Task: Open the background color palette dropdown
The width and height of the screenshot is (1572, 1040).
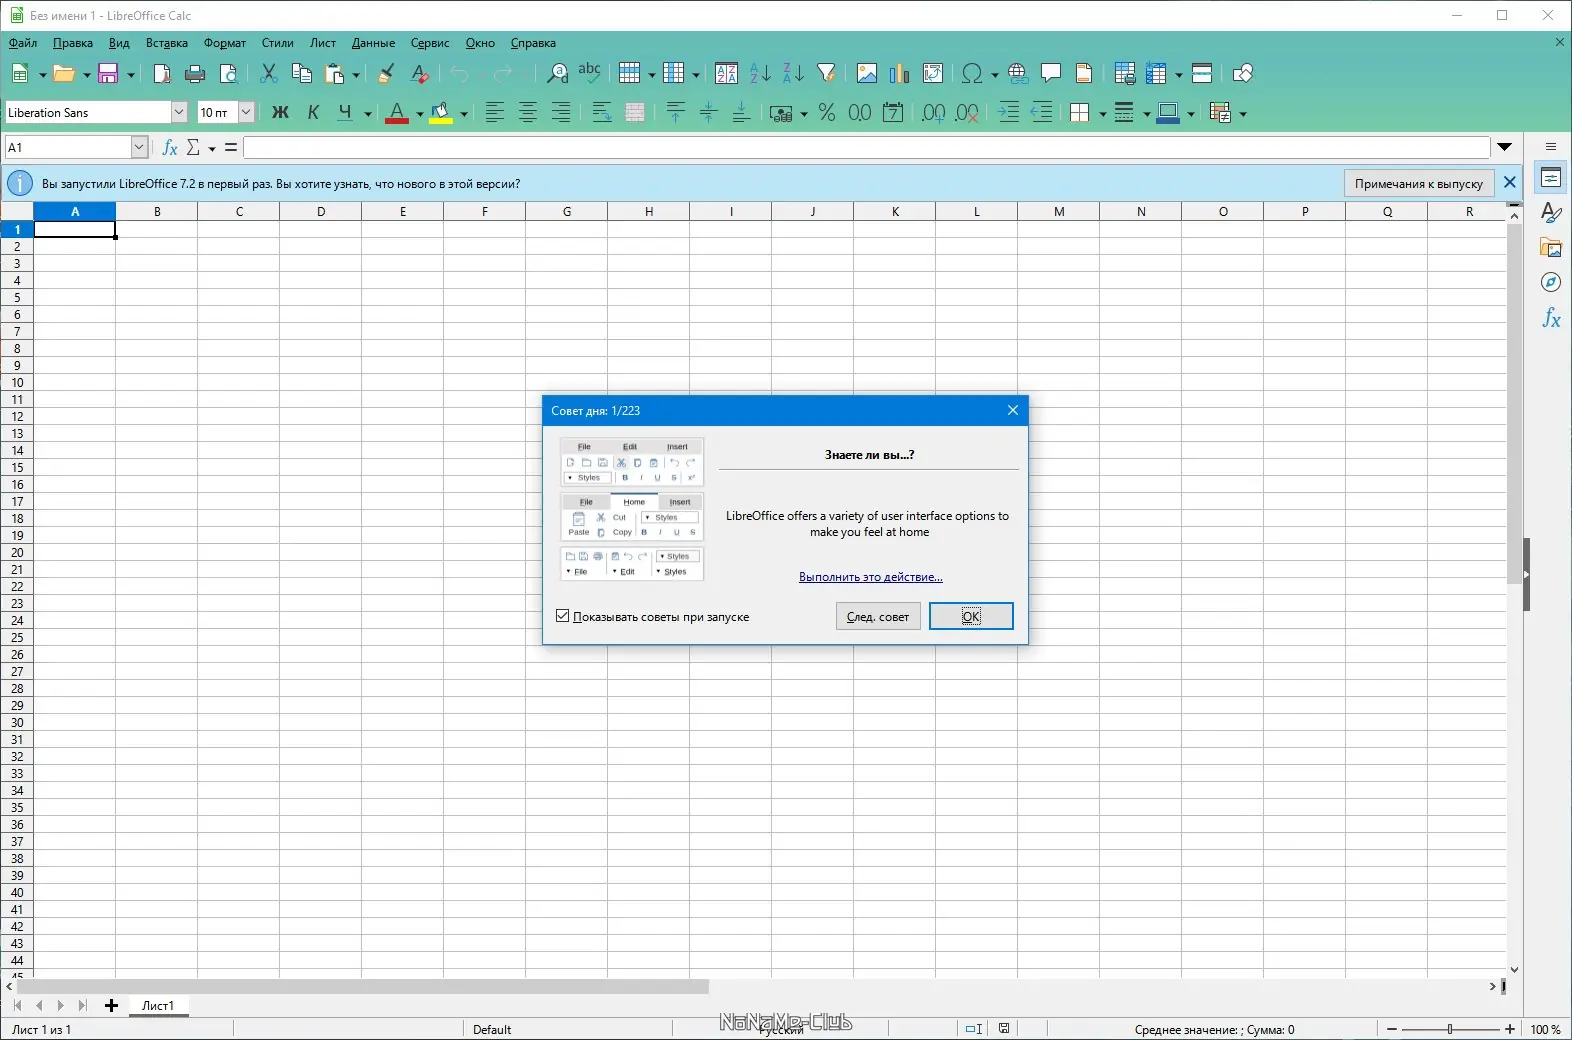Action: point(464,114)
